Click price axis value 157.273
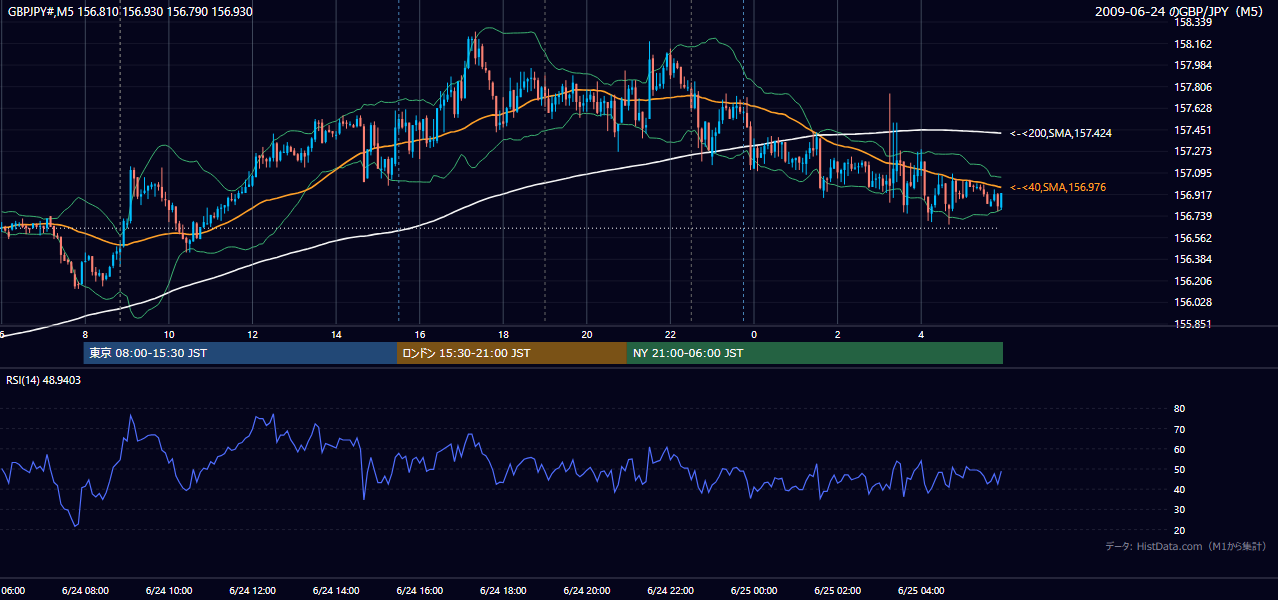Screen dimensions: 1278x600 click(1192, 151)
